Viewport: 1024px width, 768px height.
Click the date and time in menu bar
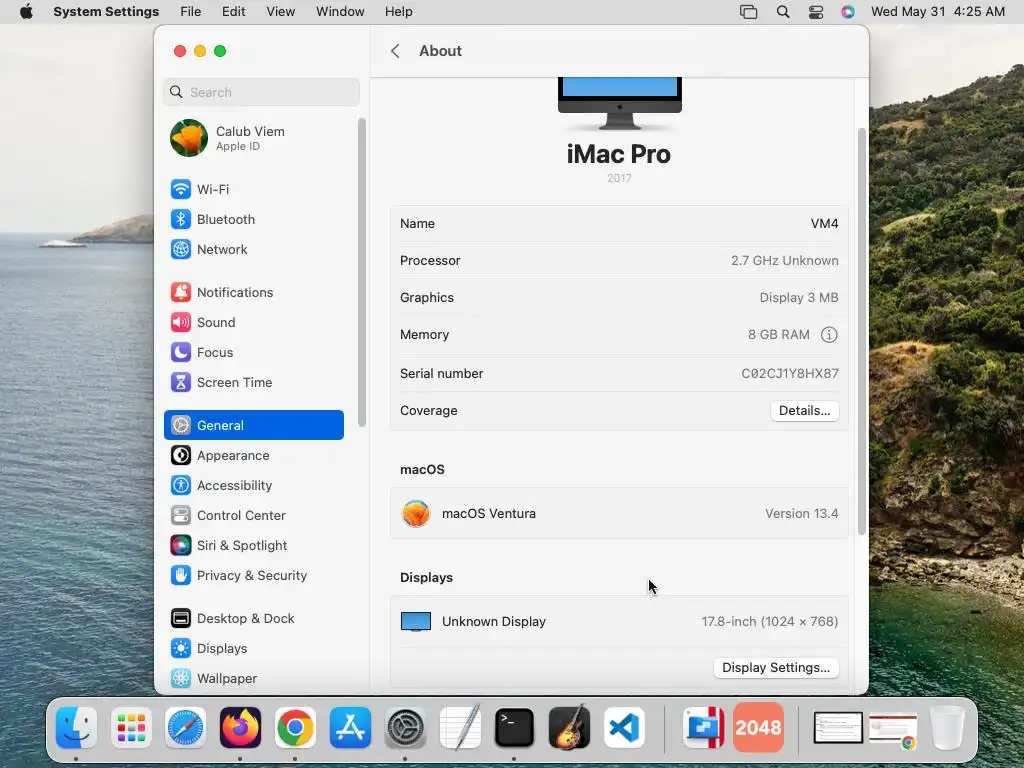938,12
